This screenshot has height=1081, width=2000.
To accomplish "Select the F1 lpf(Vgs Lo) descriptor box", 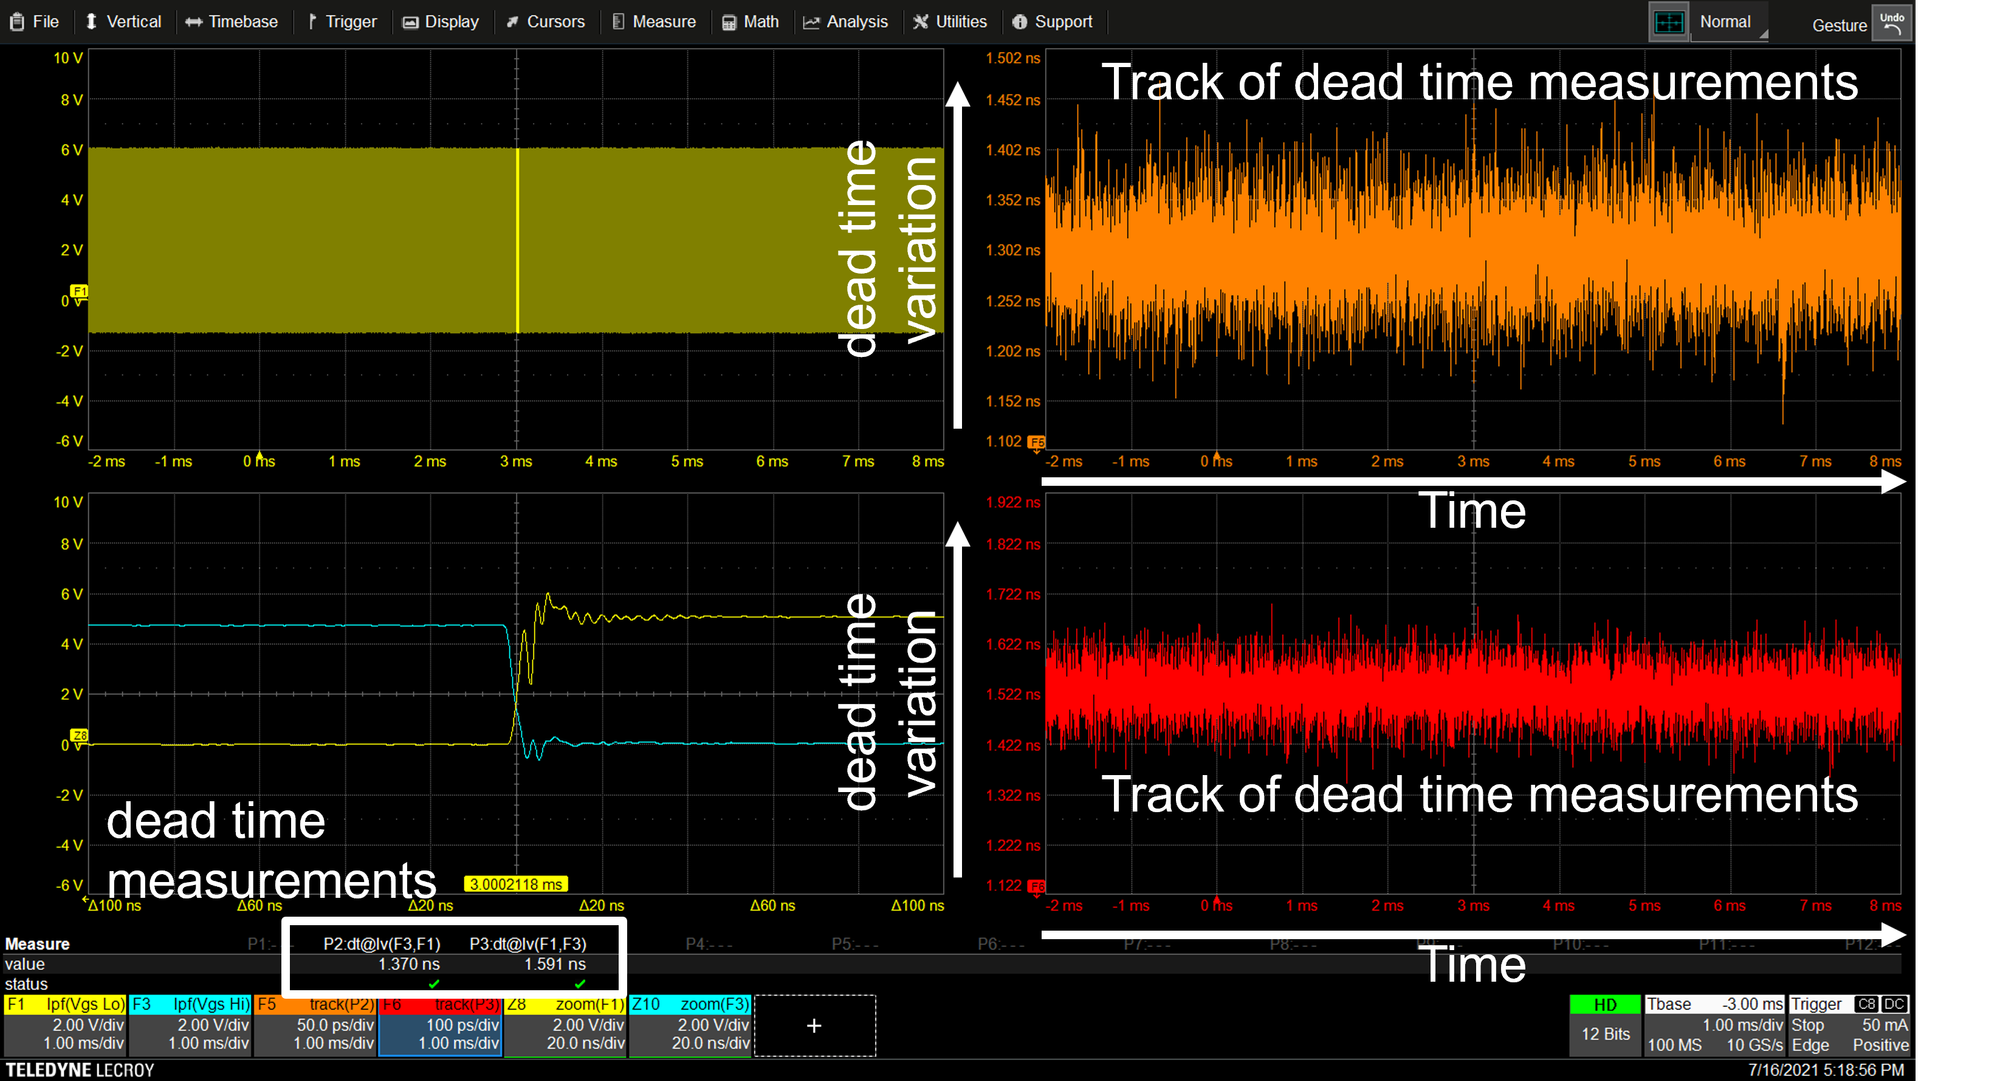I will point(66,1025).
